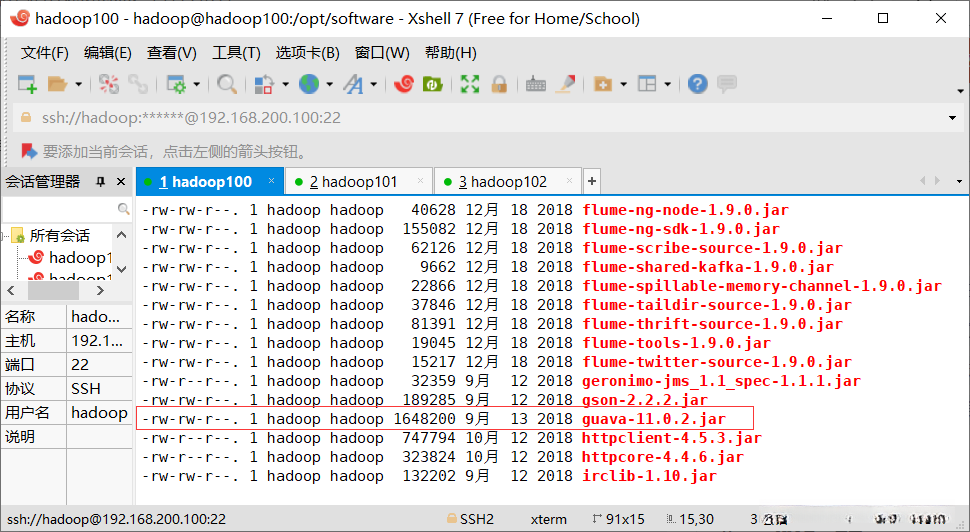The width and height of the screenshot is (970, 532).
Task: Select the 所有会话 tree node
Action: (x=59, y=236)
